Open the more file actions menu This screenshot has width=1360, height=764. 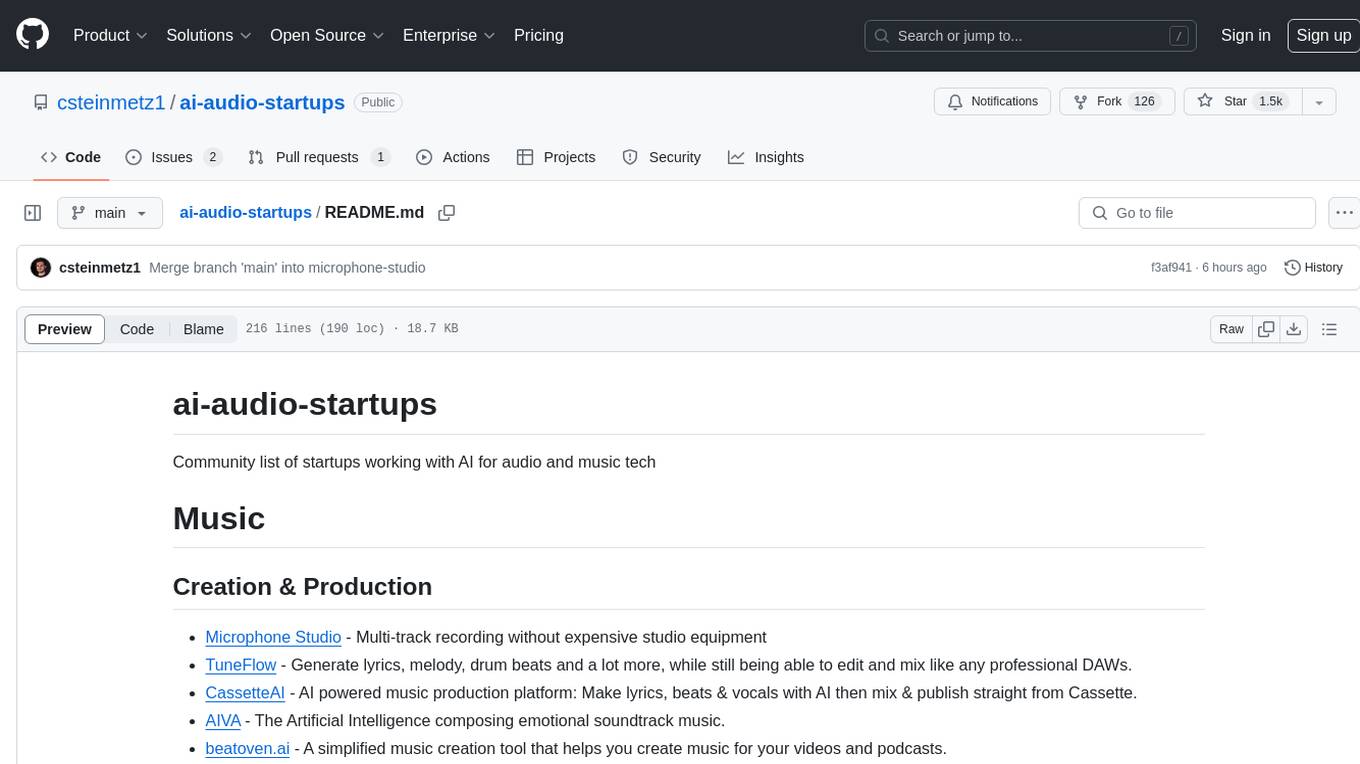1344,213
